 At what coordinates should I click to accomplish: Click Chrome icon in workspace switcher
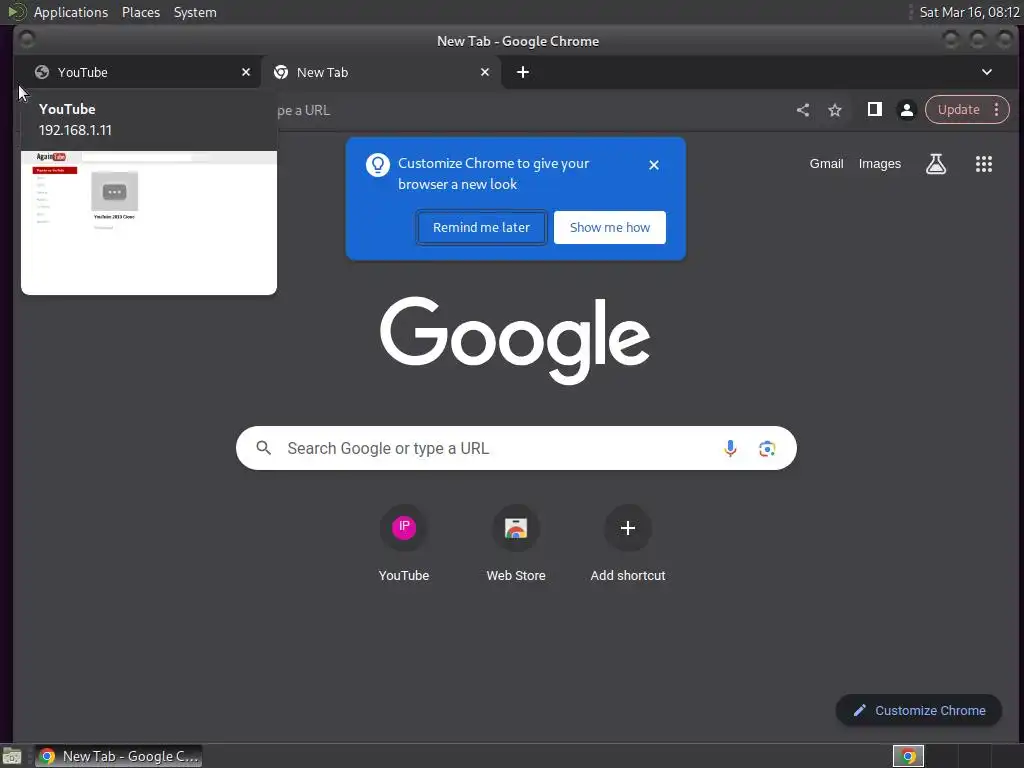[908, 756]
